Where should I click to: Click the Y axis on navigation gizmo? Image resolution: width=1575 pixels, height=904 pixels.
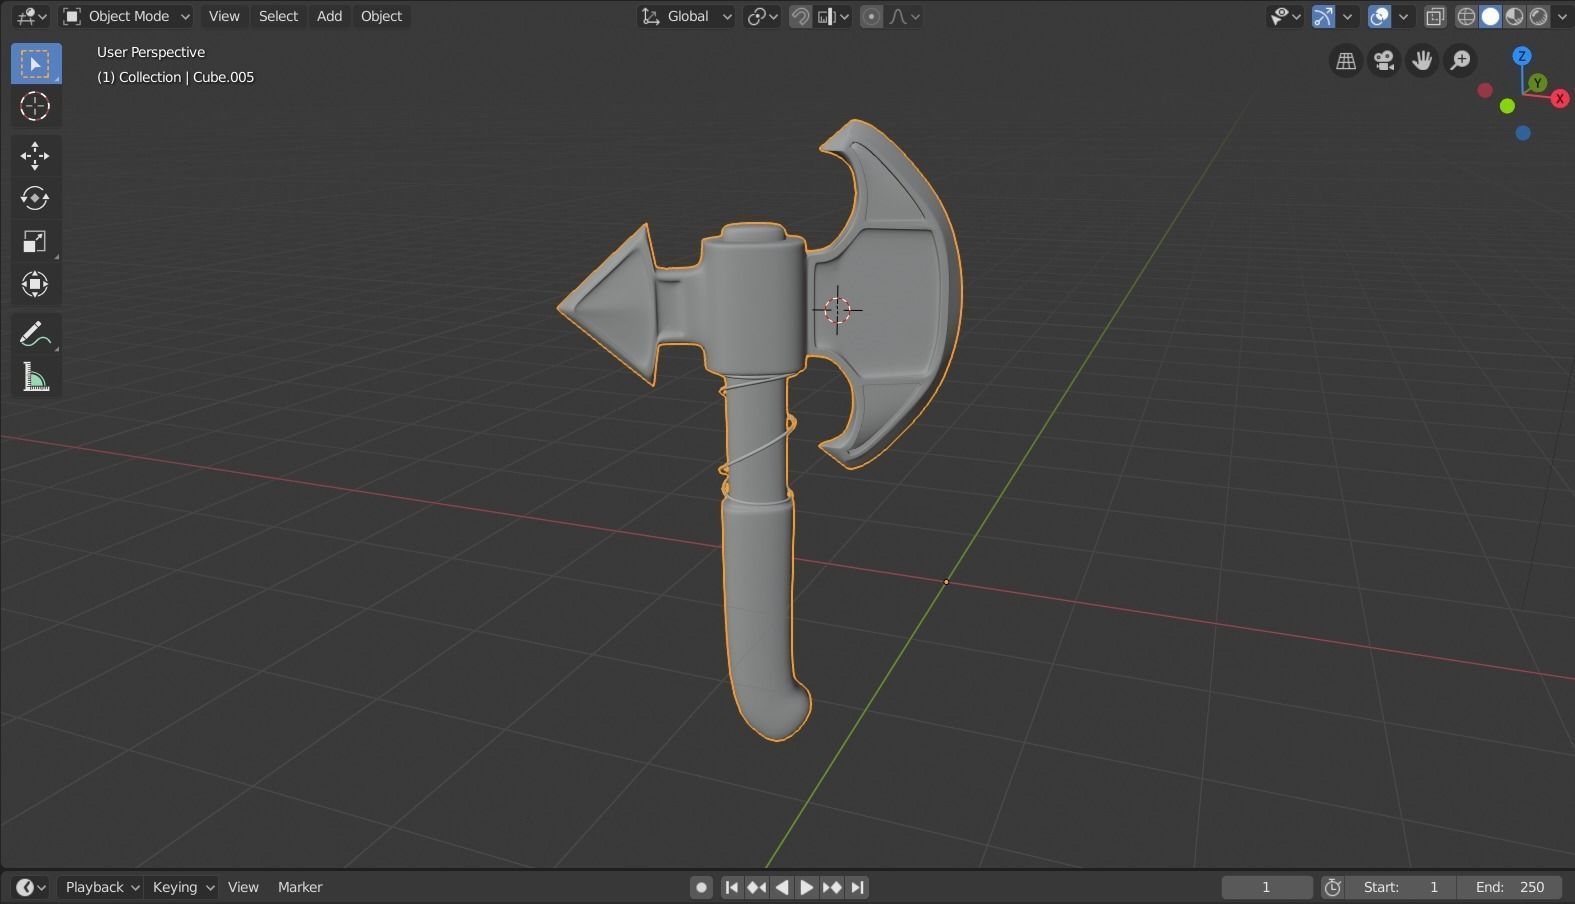1538,83
